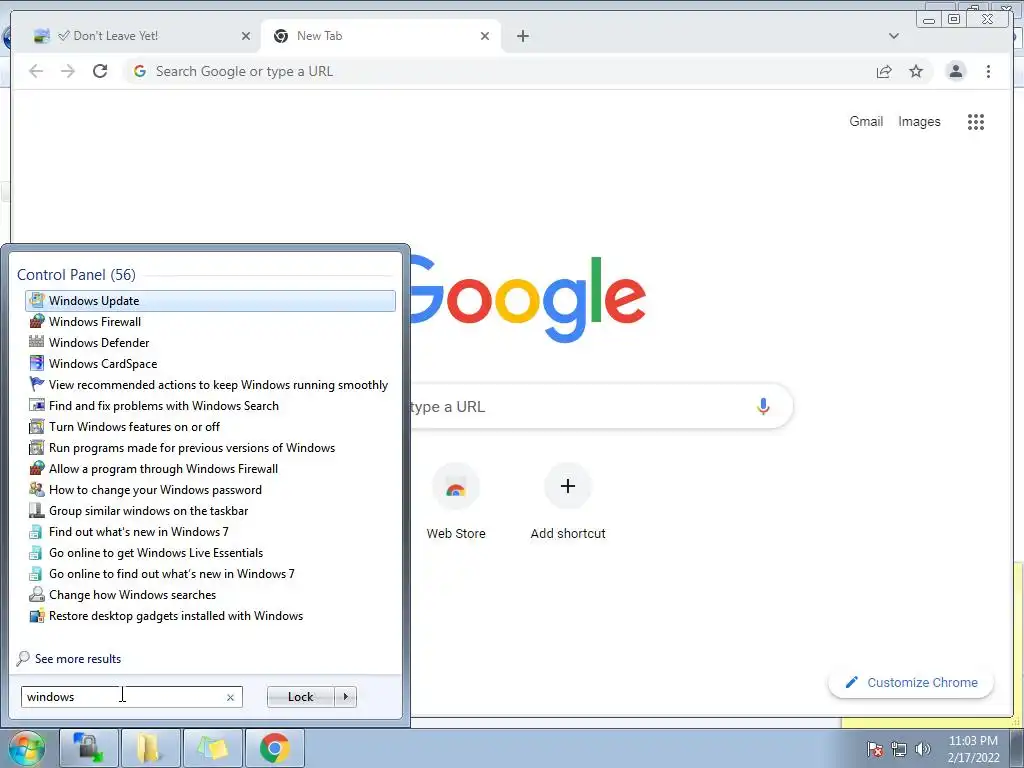Click the Action Center flag tray icon

point(874,749)
